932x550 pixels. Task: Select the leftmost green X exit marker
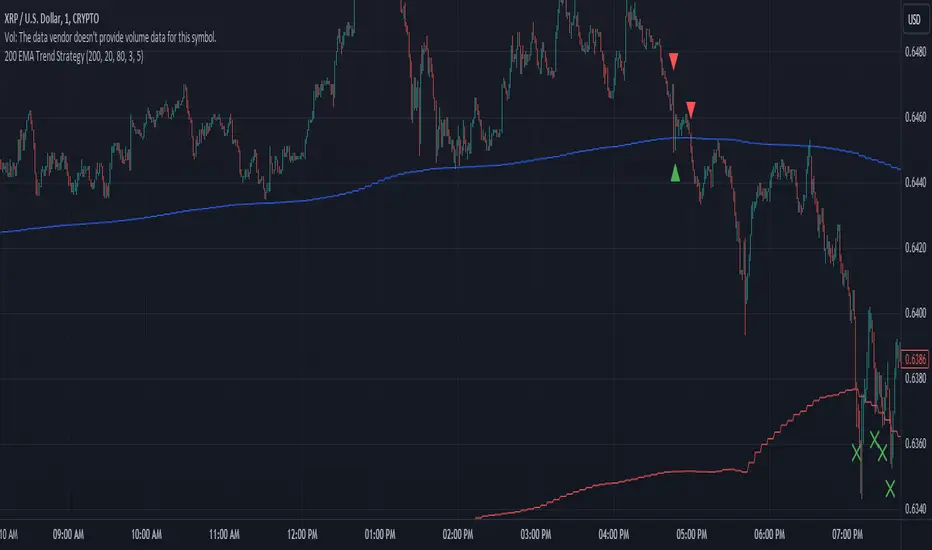(857, 453)
